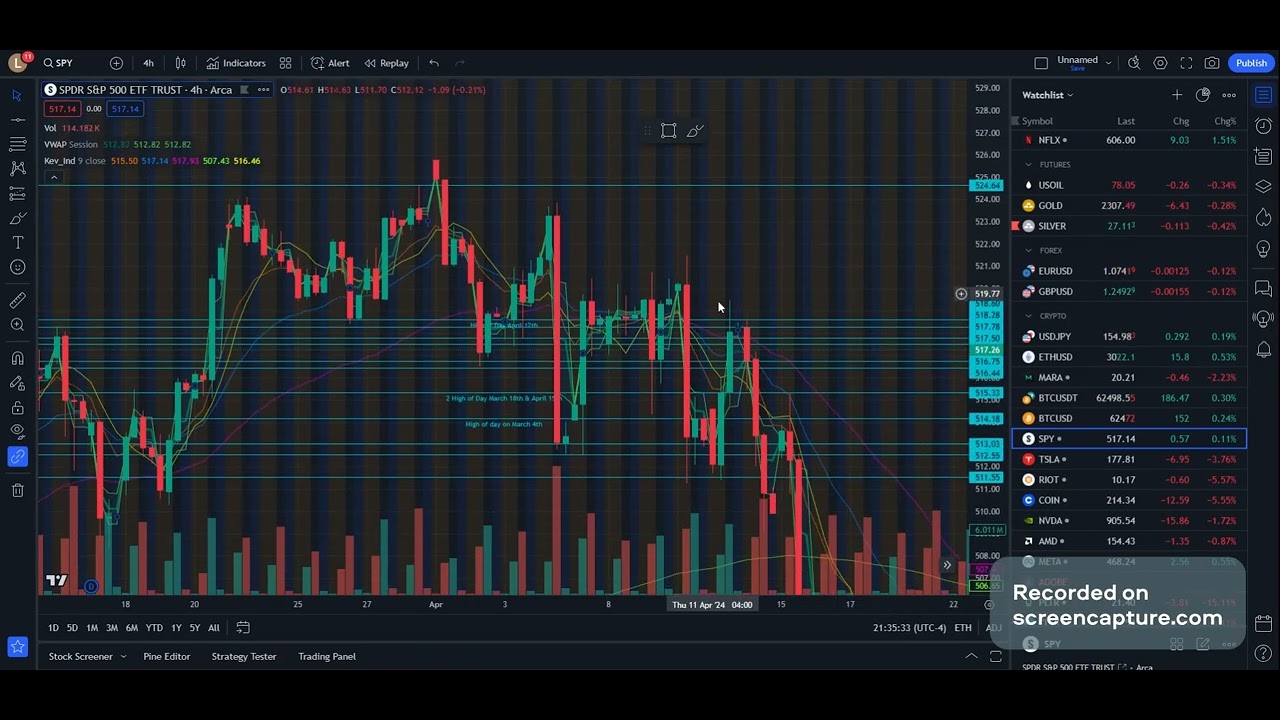This screenshot has width=1280, height=720.
Task: Open the Strategy Tester tab
Action: (244, 657)
